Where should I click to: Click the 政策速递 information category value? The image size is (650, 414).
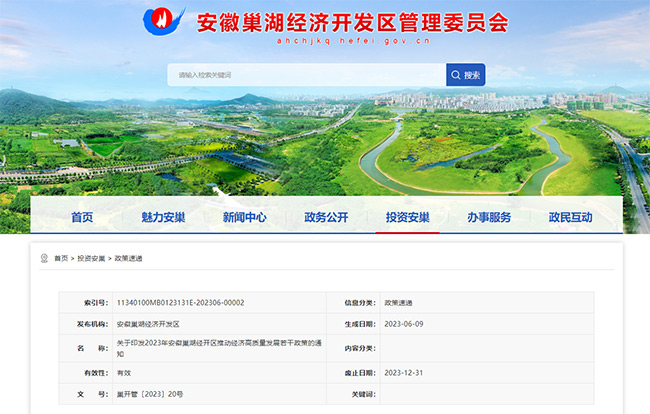click(398, 303)
